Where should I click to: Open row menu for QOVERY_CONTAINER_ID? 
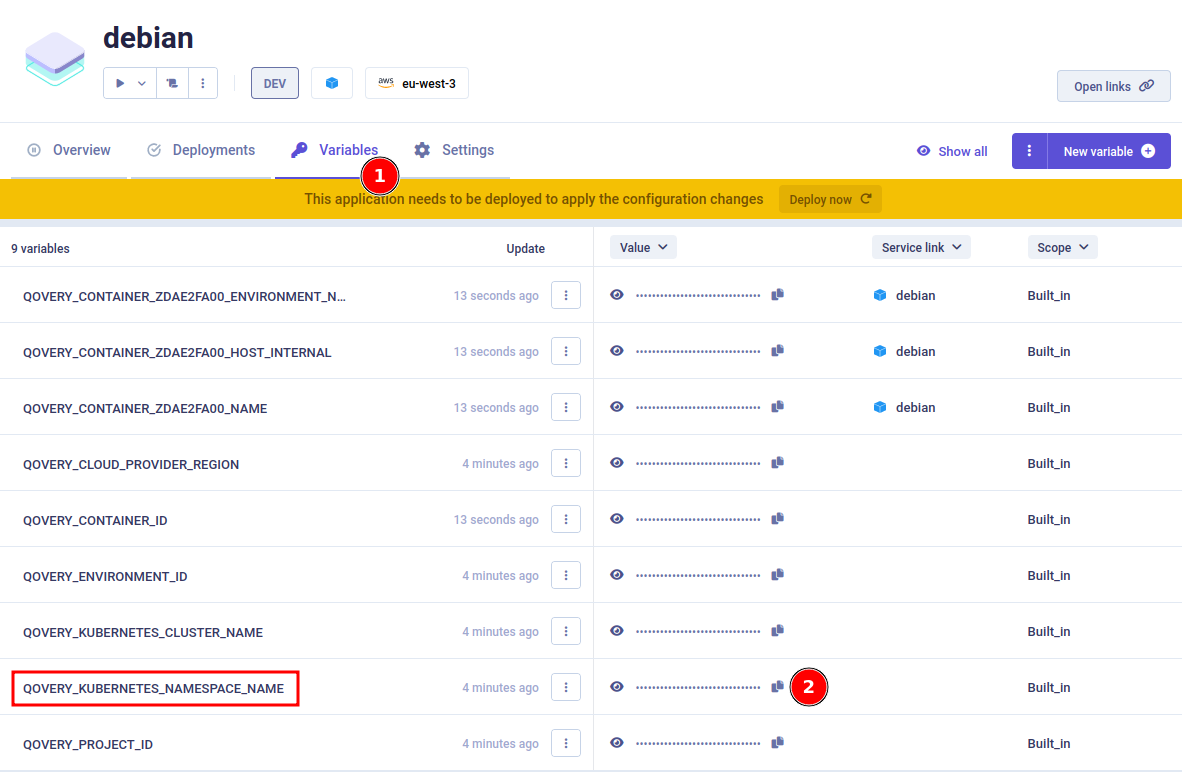tap(566, 519)
